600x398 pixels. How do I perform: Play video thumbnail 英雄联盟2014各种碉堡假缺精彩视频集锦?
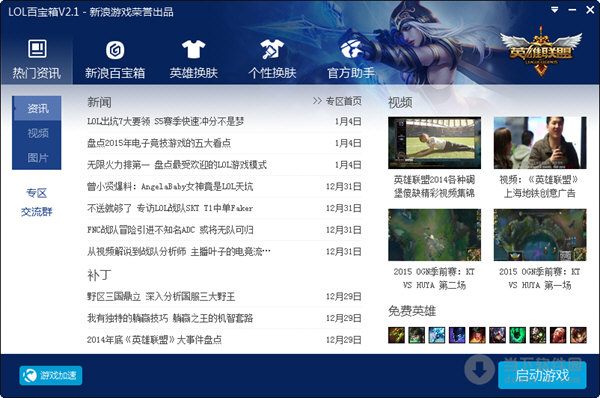pos(434,143)
